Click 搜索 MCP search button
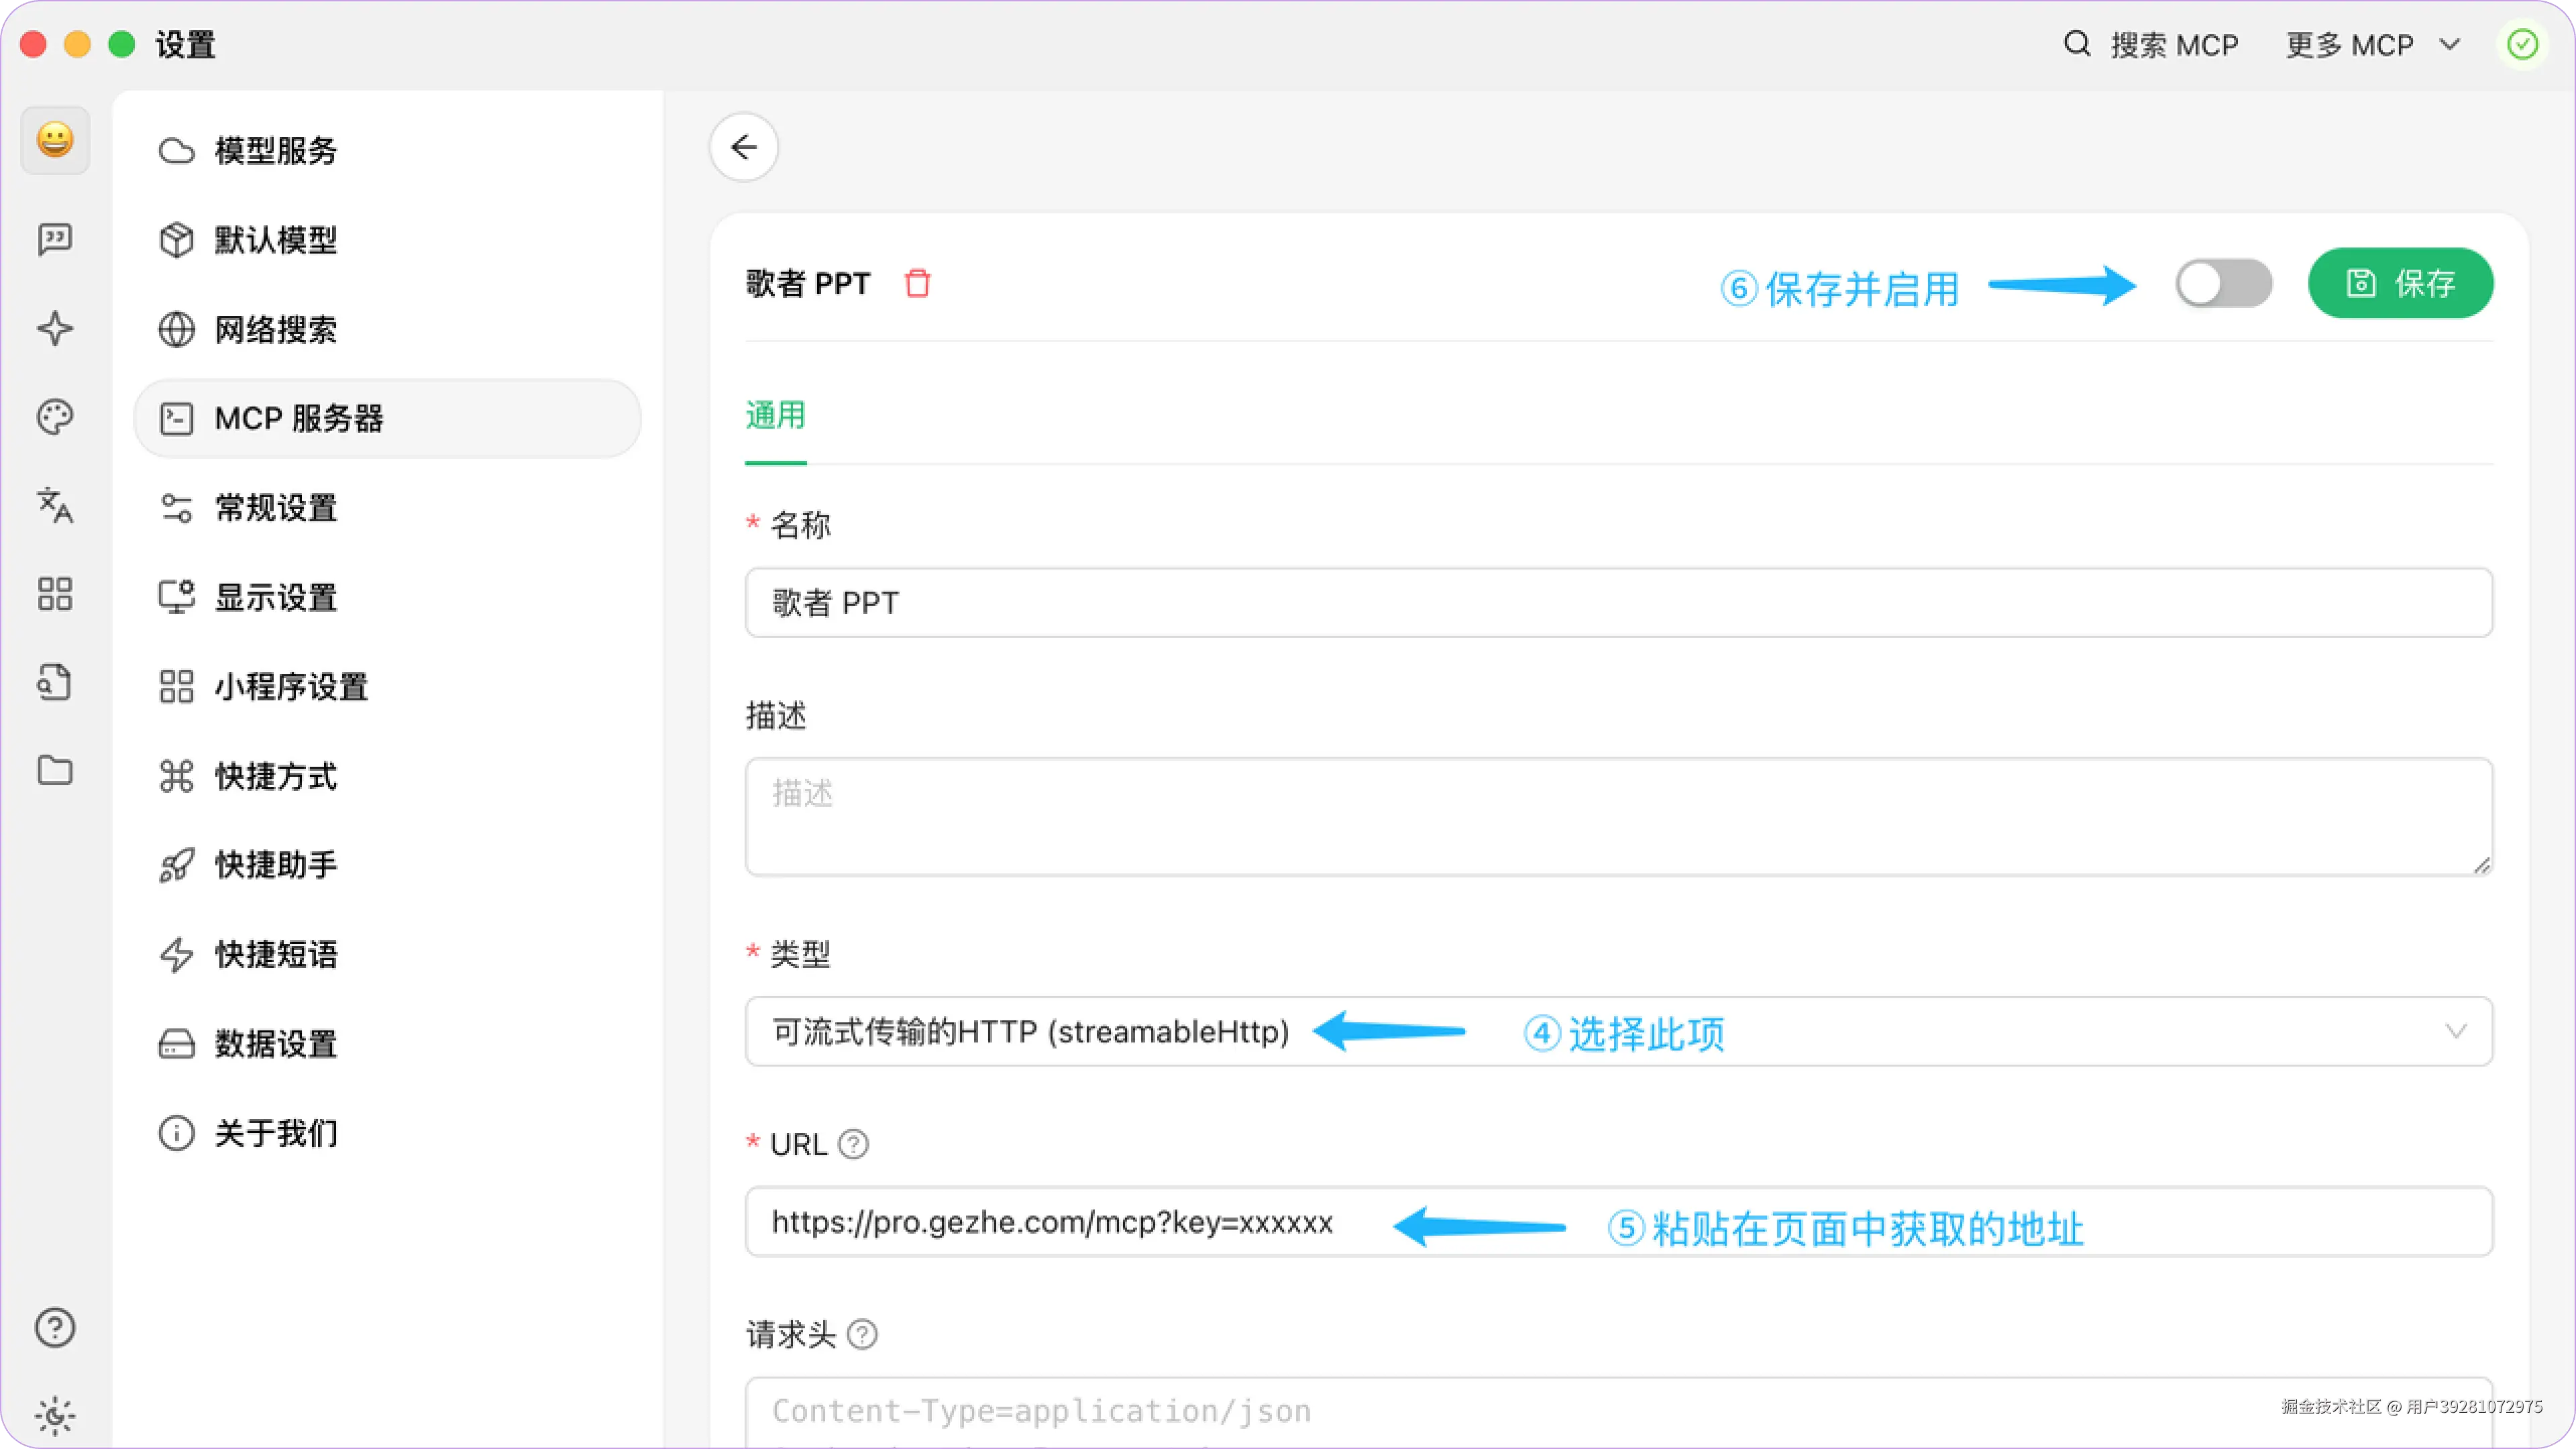Viewport: 2576px width, 1449px height. pyautogui.click(x=2151, y=45)
